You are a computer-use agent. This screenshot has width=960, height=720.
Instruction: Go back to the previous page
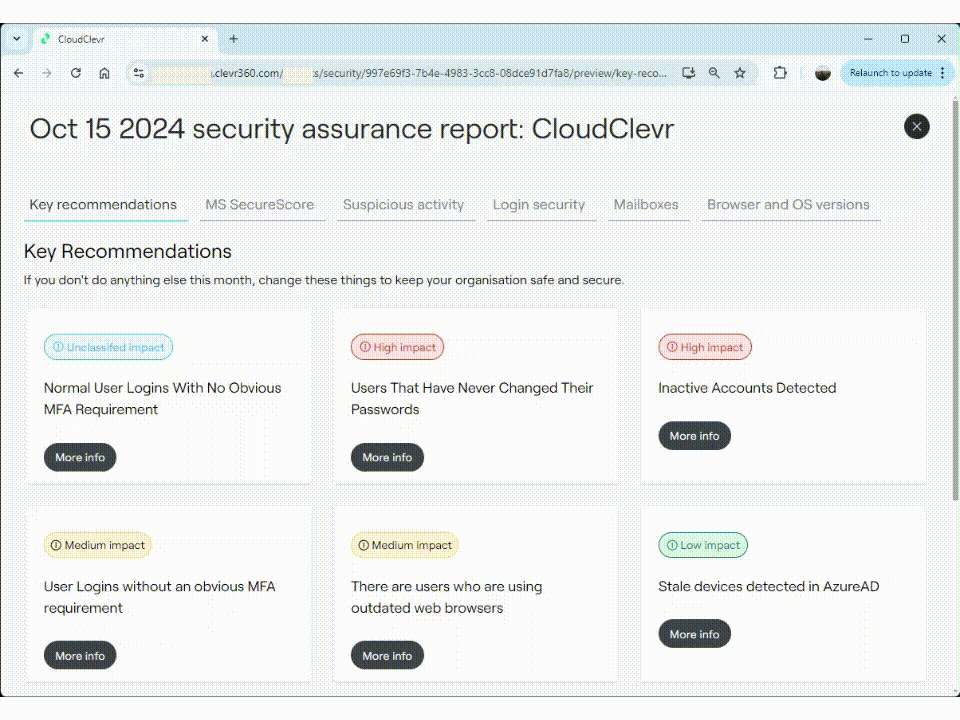(18, 73)
